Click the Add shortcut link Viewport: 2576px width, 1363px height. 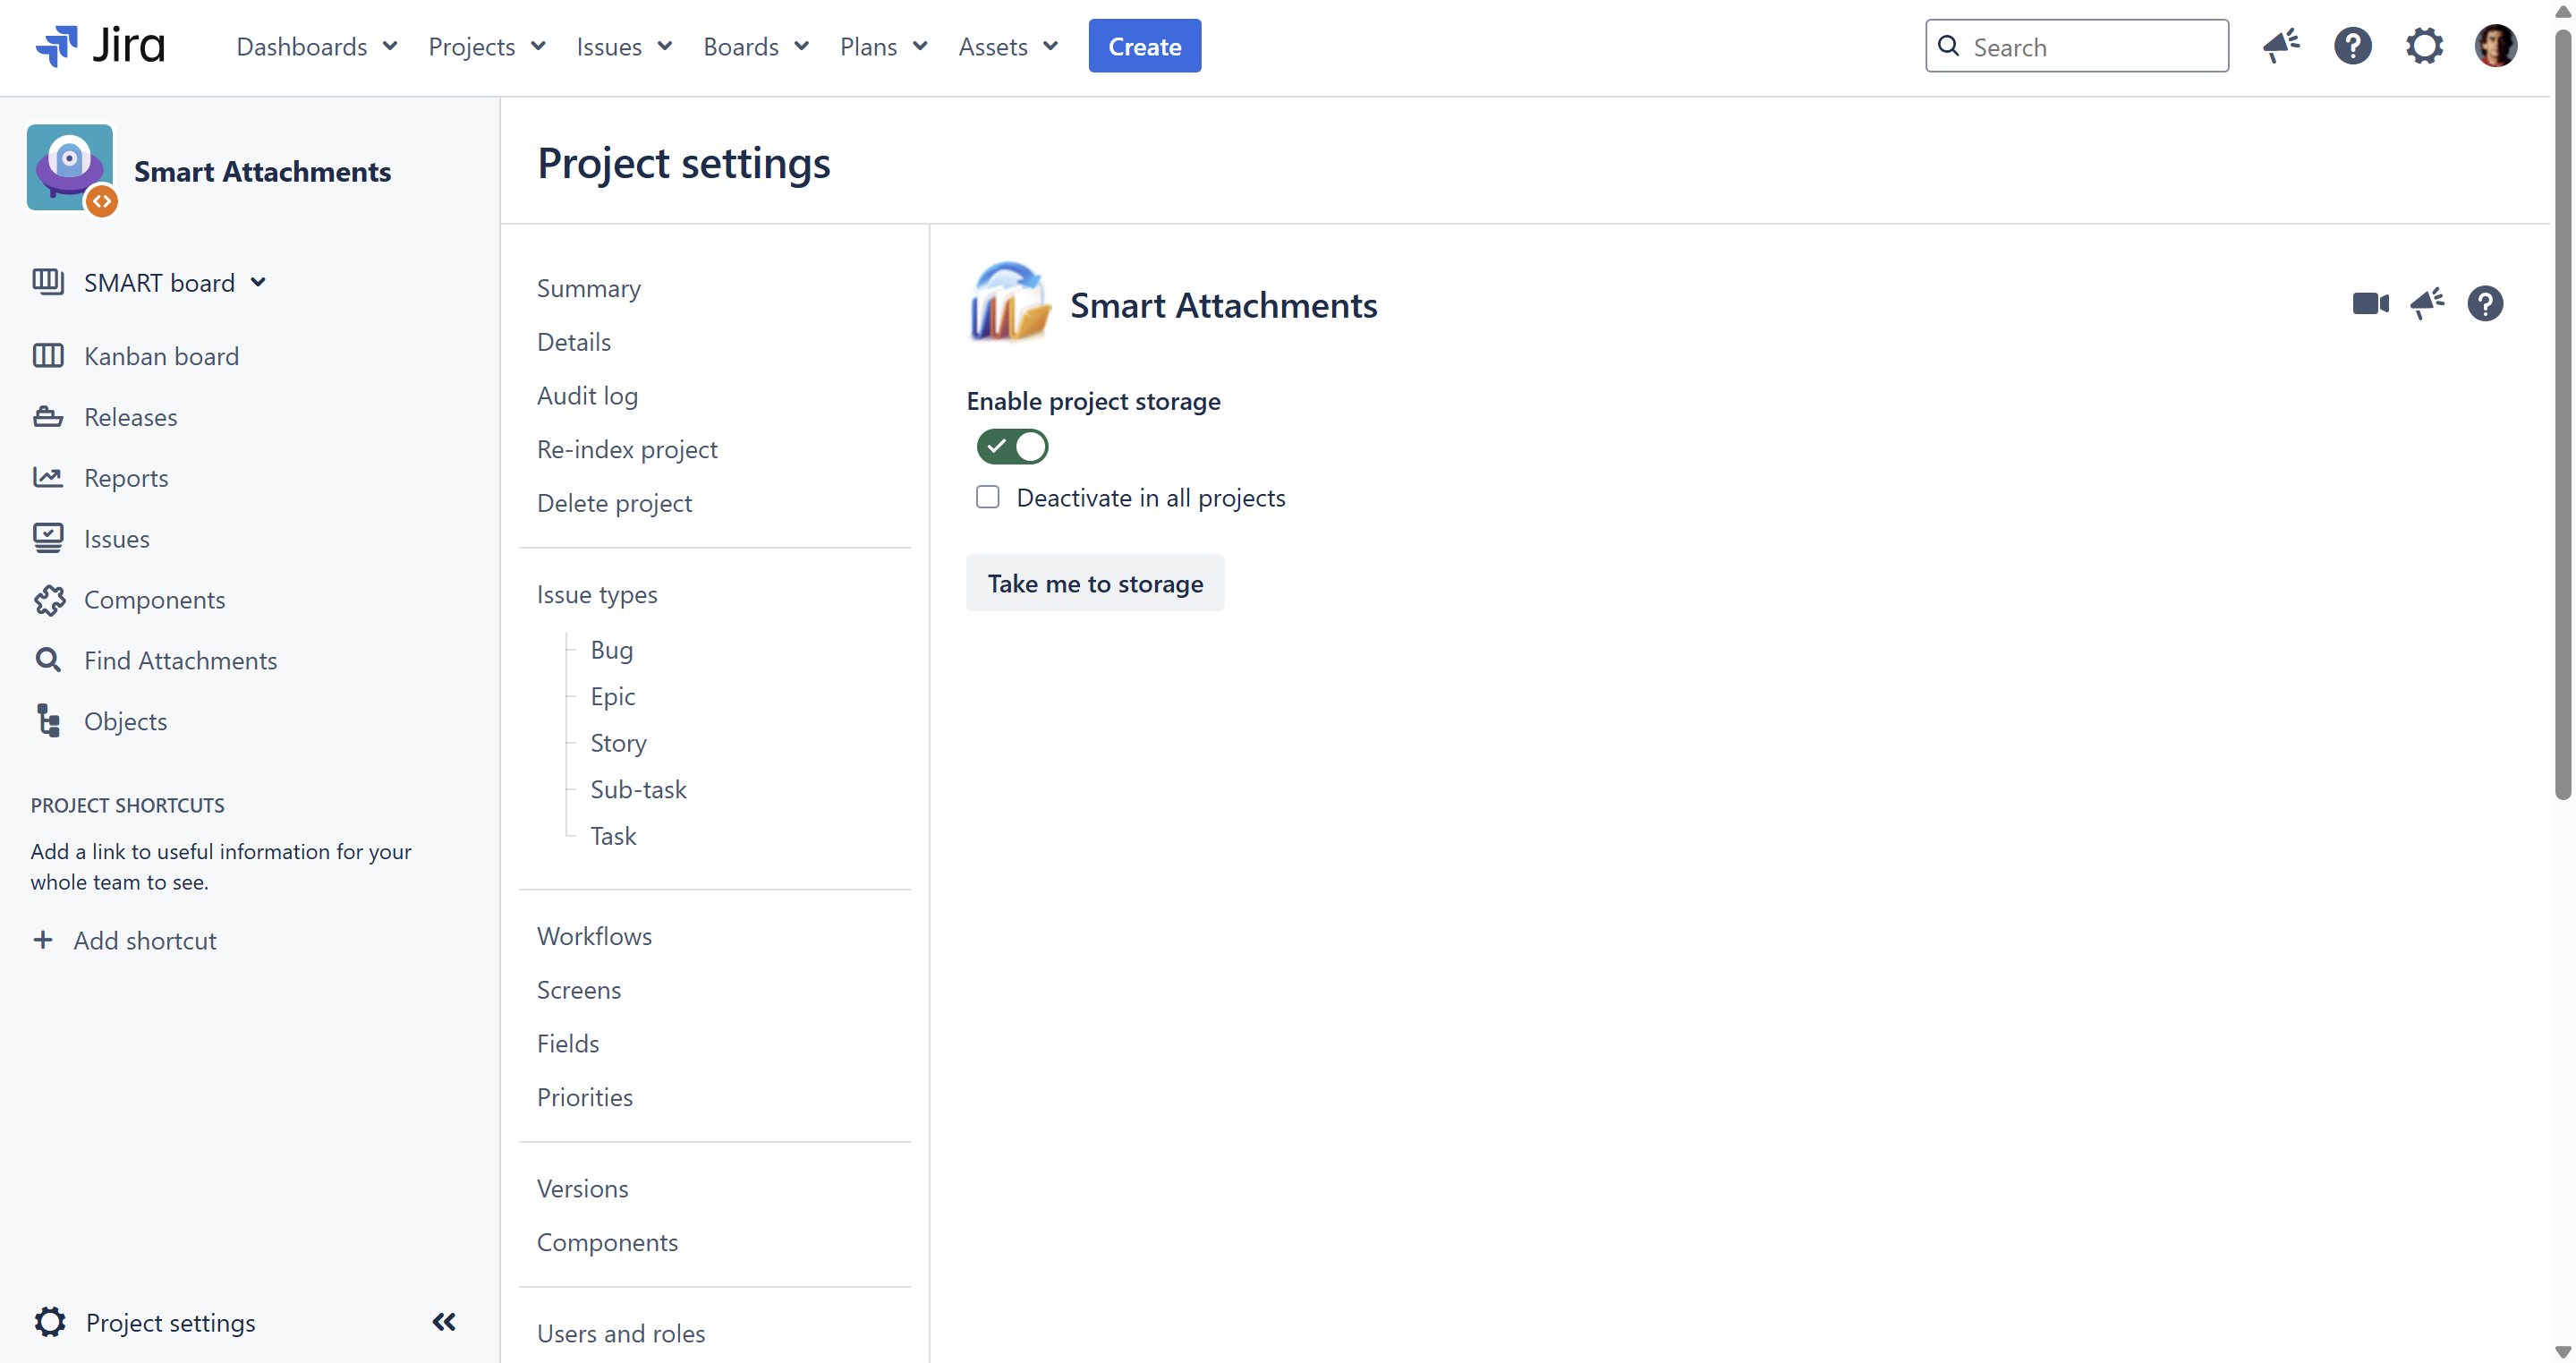click(x=144, y=940)
